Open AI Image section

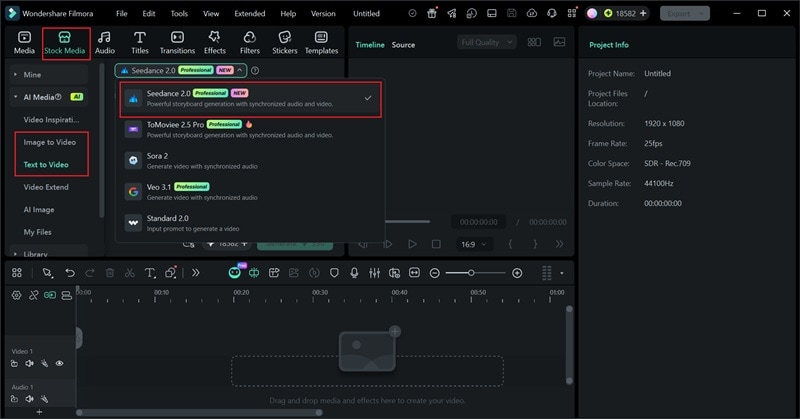point(39,210)
